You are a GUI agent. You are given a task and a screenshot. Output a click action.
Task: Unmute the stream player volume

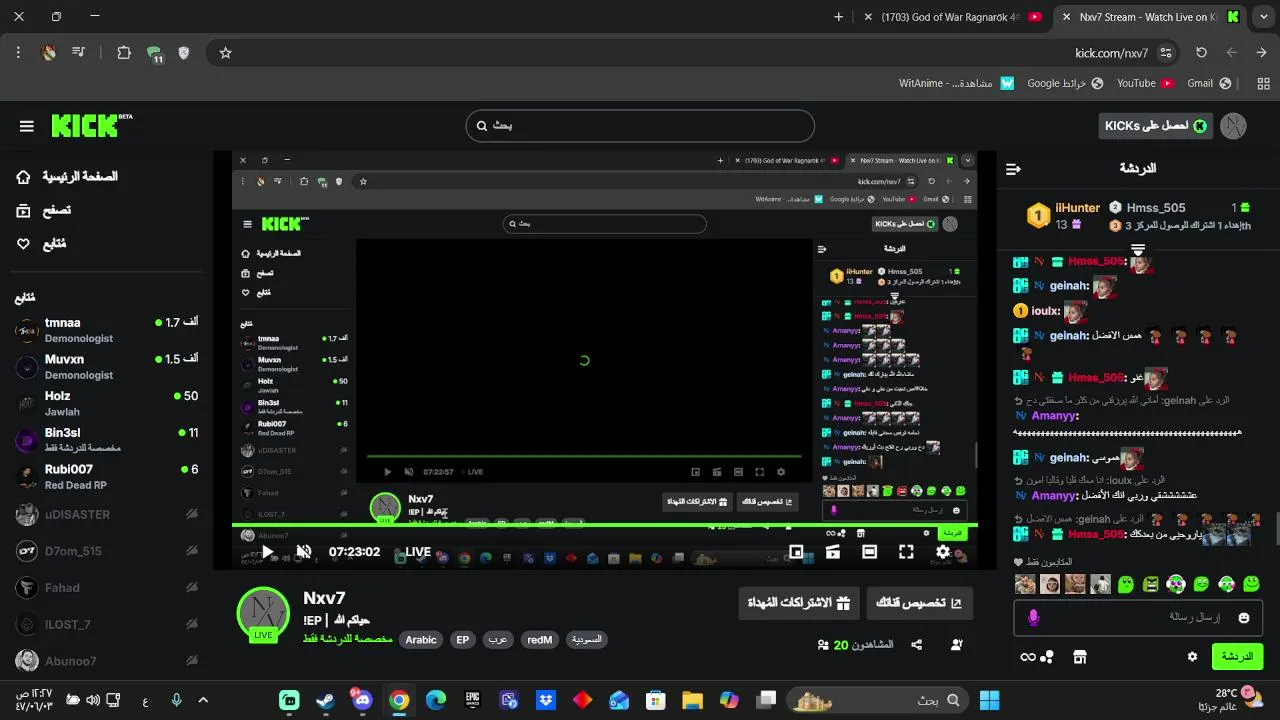304,552
